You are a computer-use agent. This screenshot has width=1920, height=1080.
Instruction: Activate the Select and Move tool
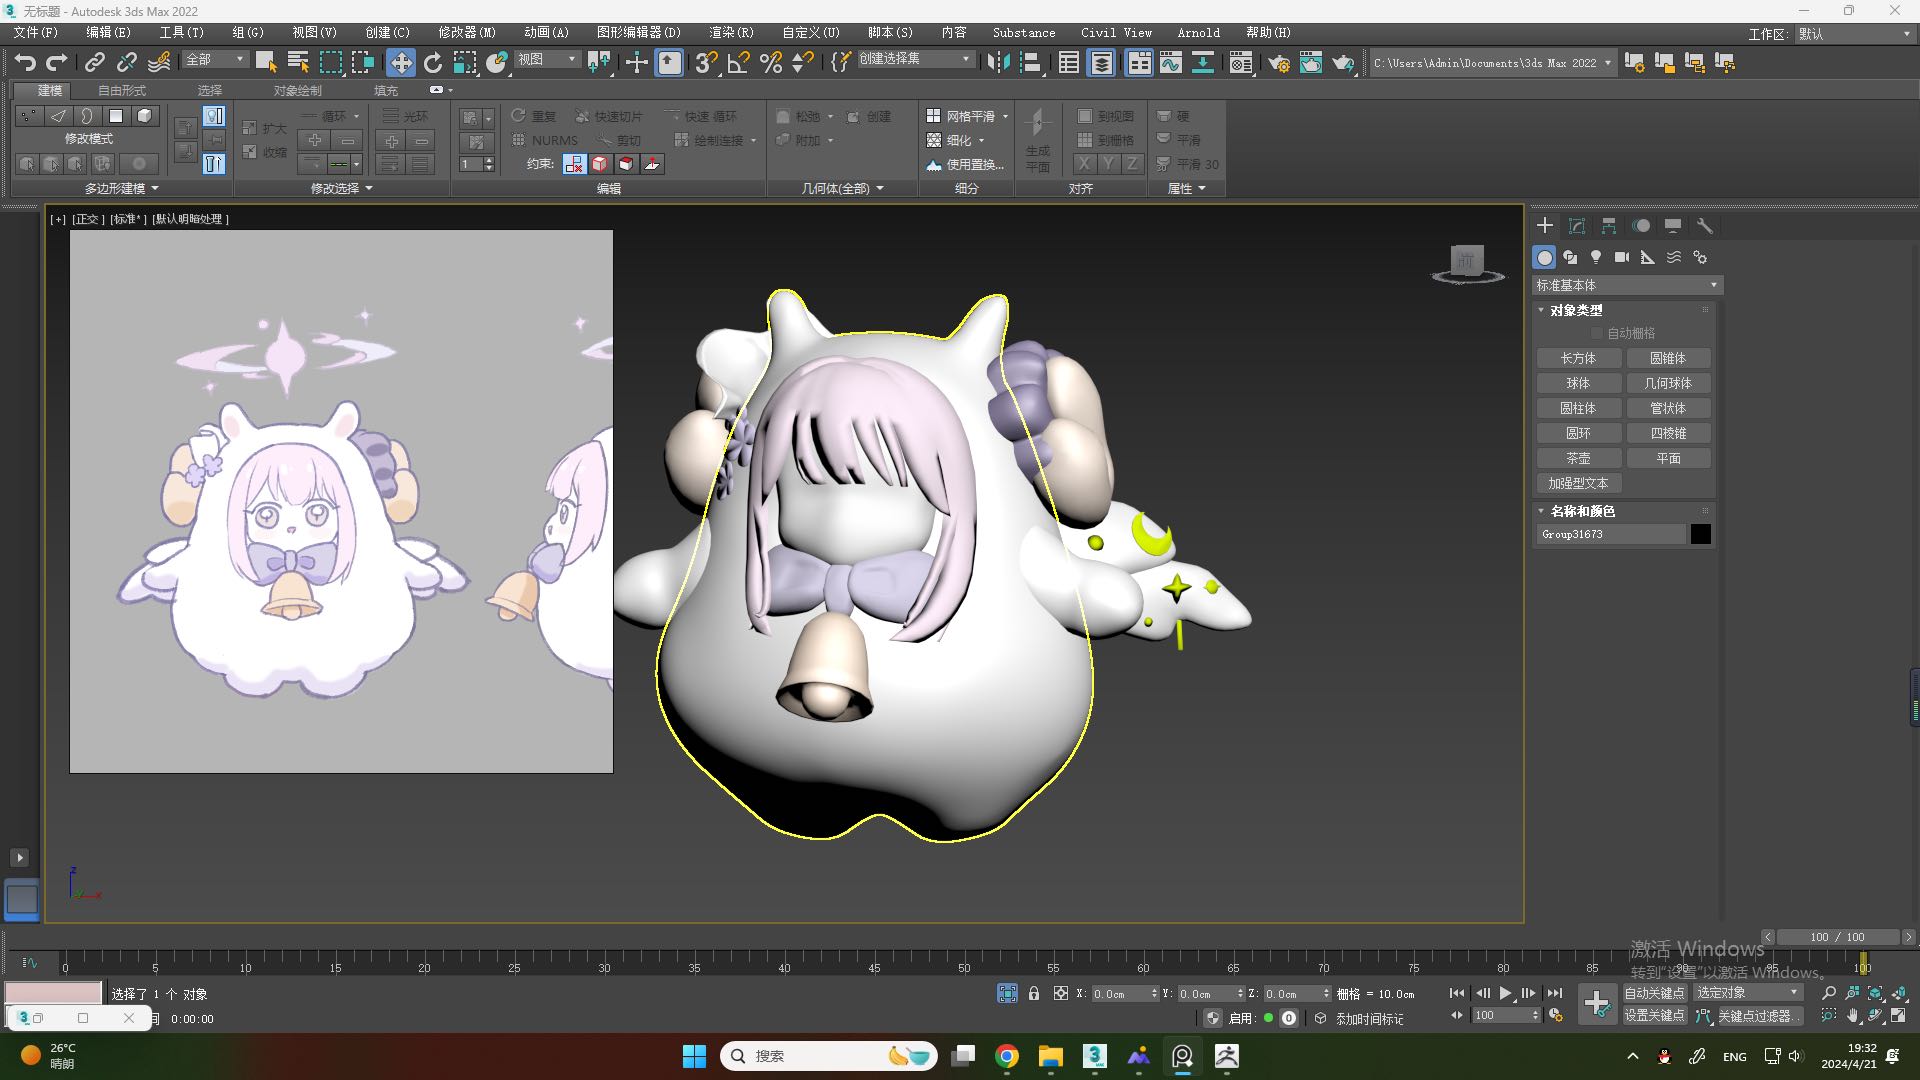coord(400,63)
